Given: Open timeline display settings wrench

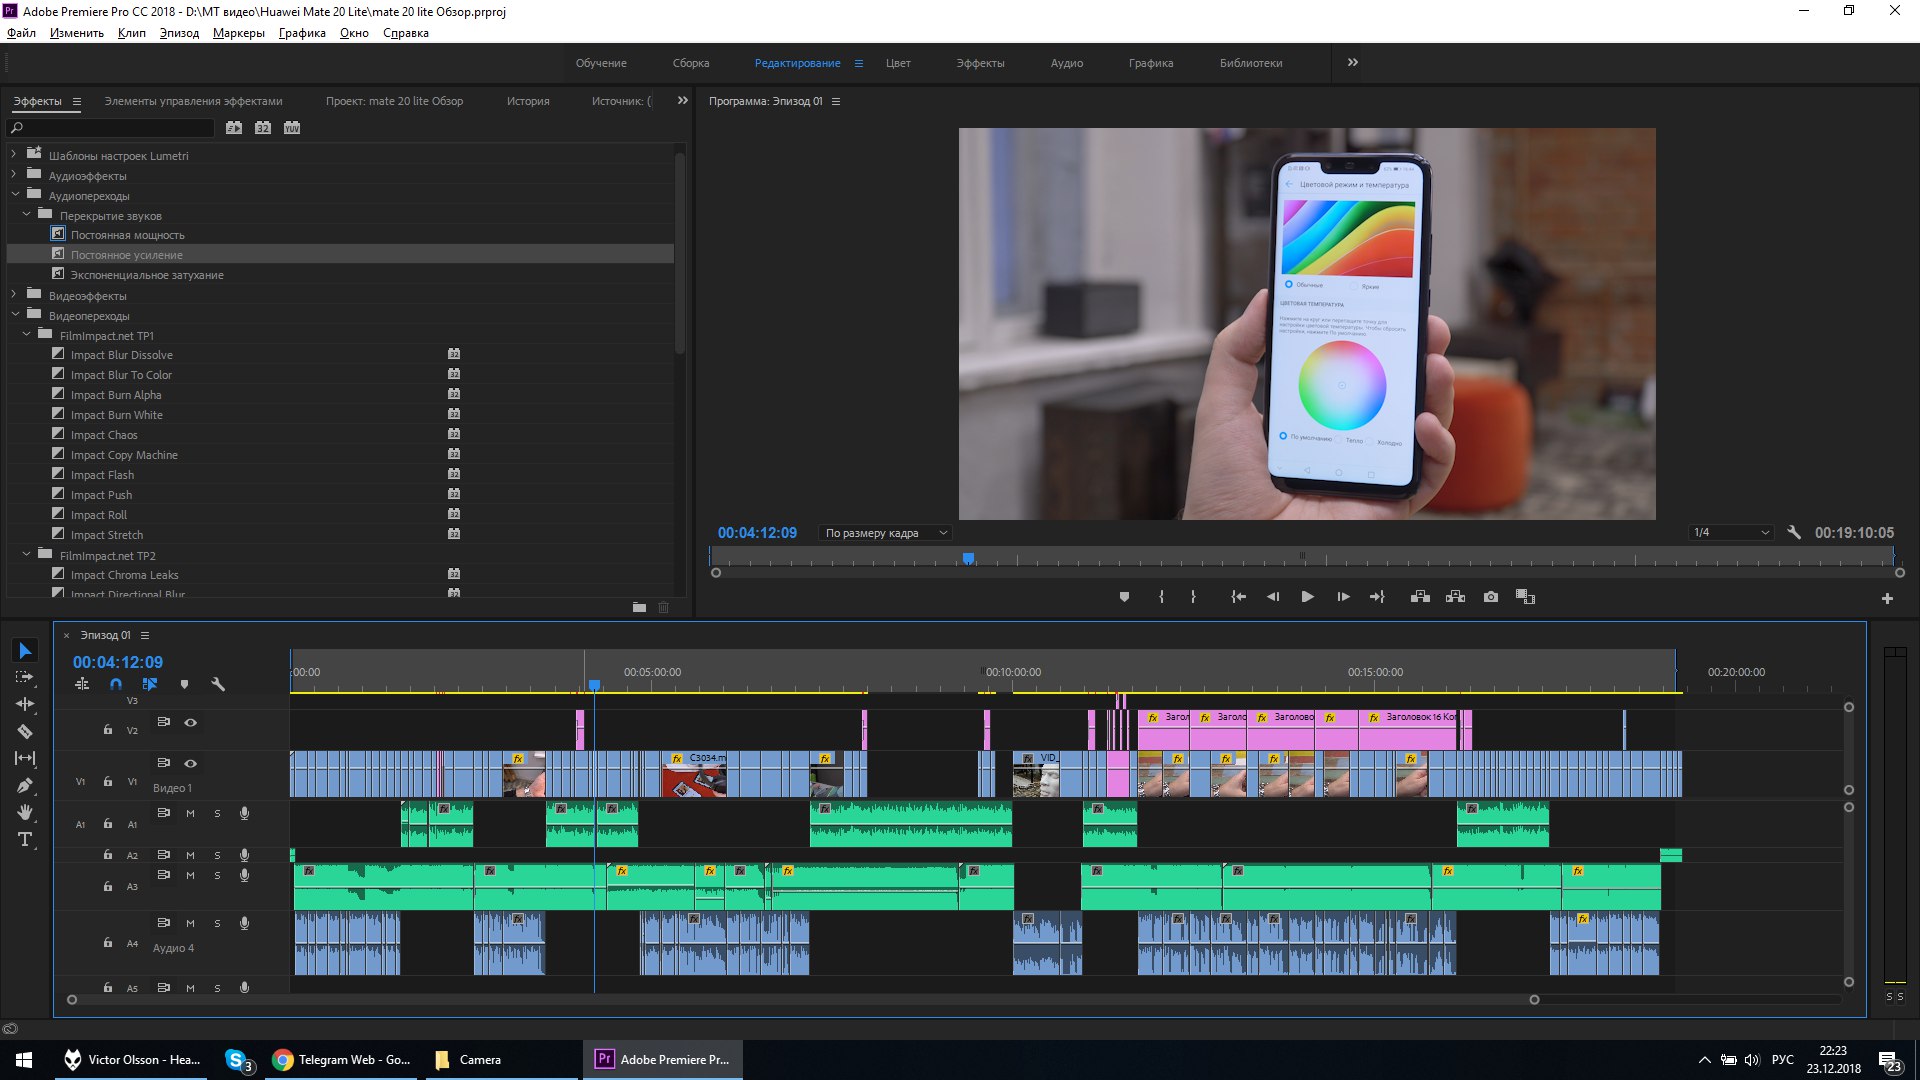Looking at the screenshot, I should click(x=218, y=684).
